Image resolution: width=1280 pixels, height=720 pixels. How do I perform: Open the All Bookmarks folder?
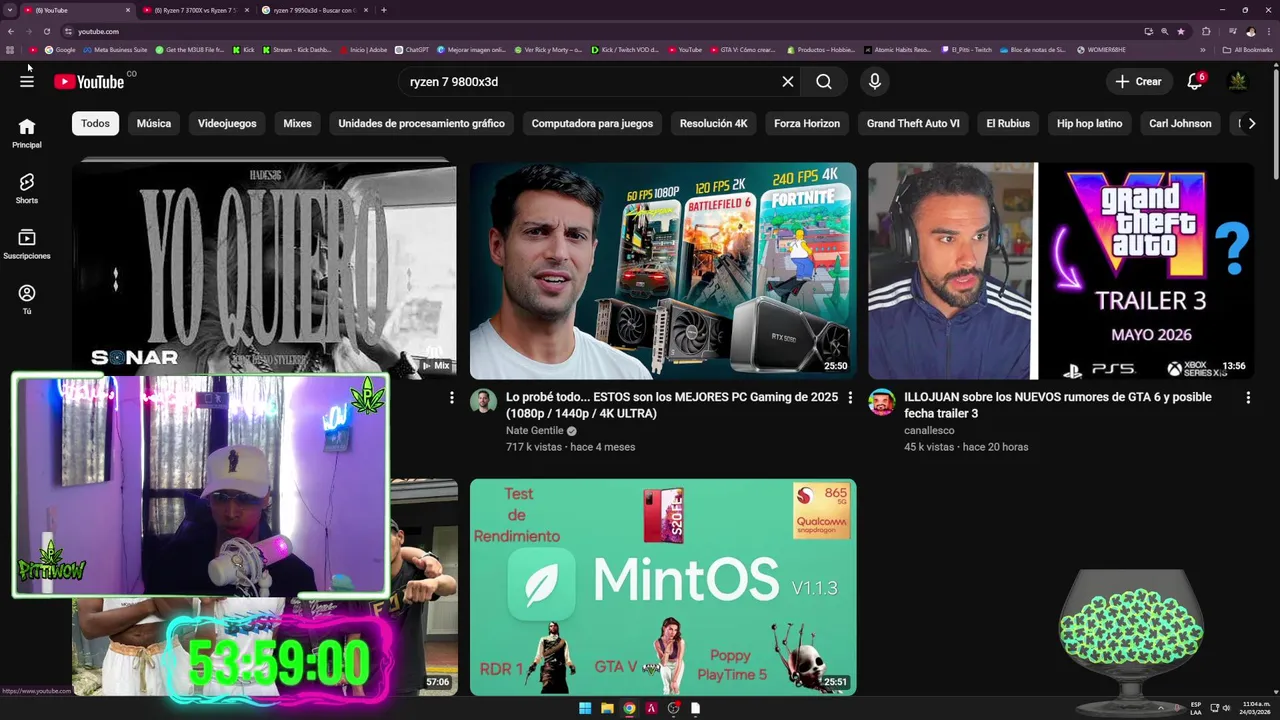pos(1247,49)
